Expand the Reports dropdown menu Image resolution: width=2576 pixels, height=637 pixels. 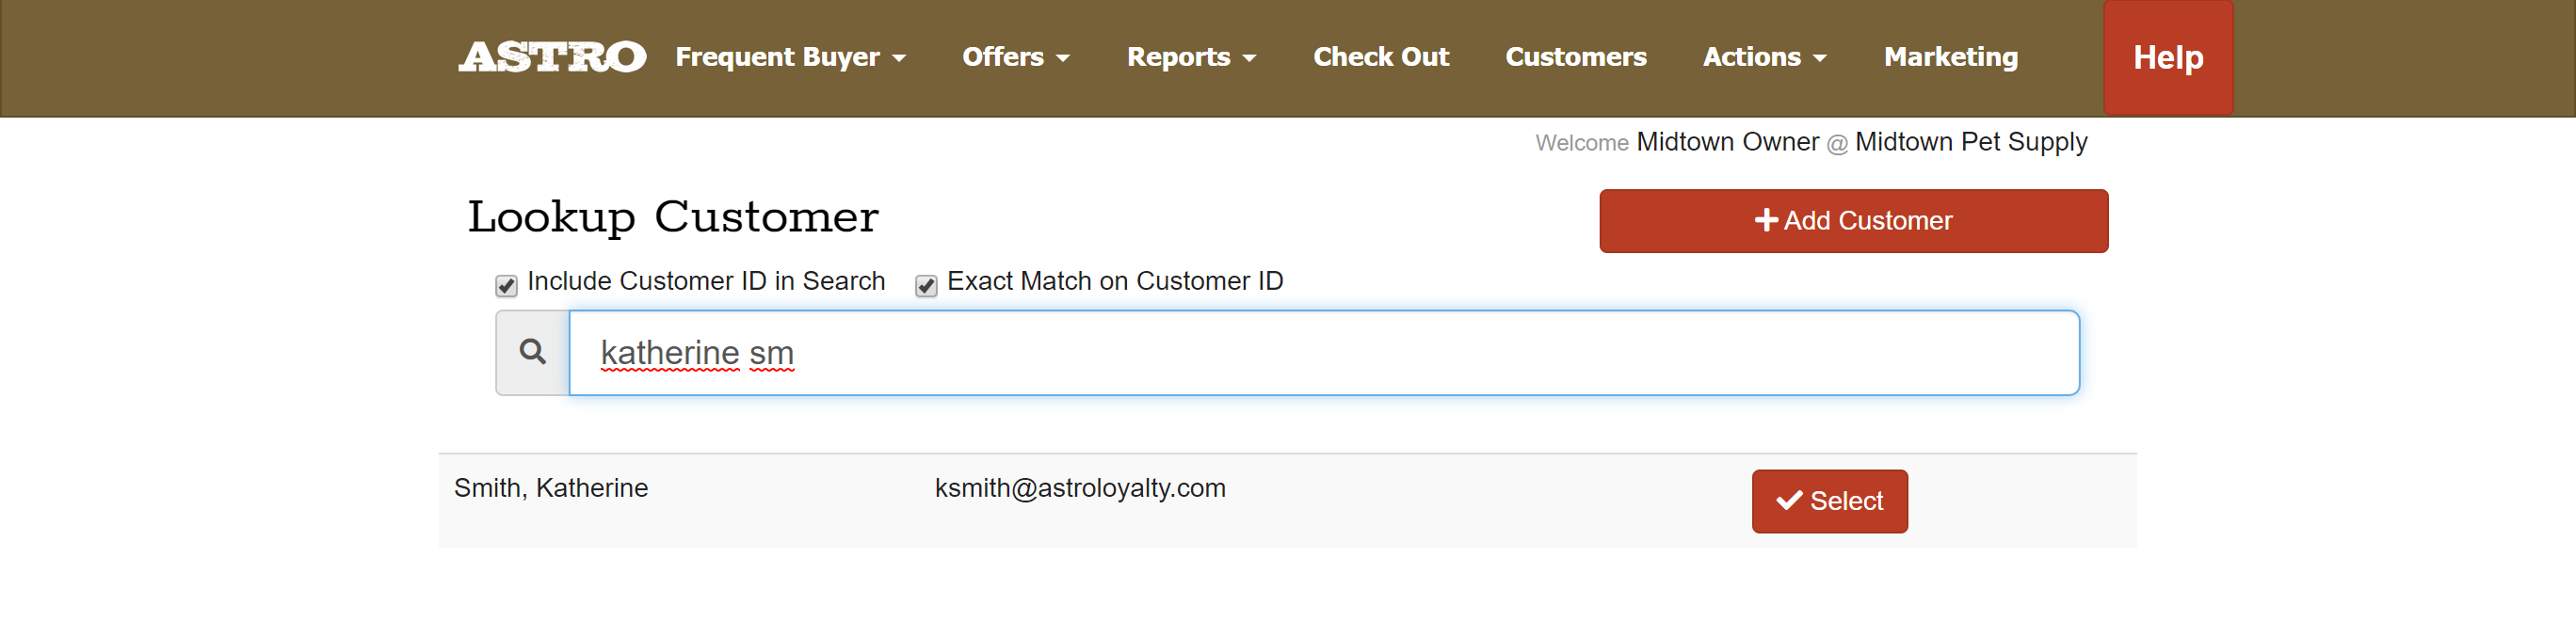[1191, 57]
